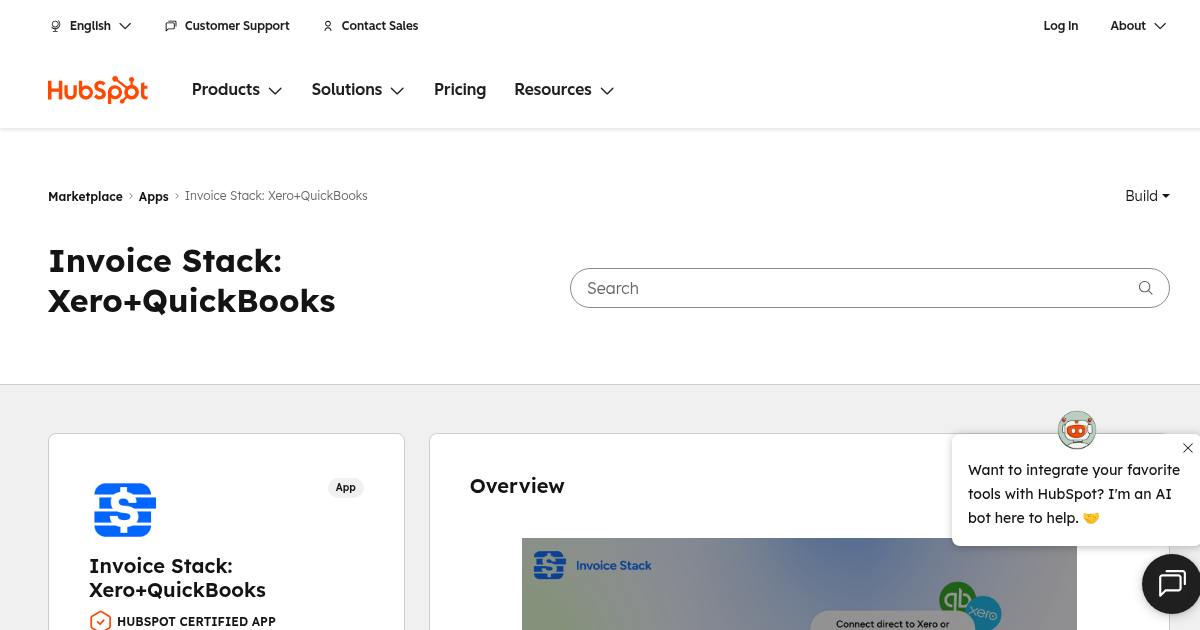
Task: Open the Build dropdown
Action: point(1147,196)
